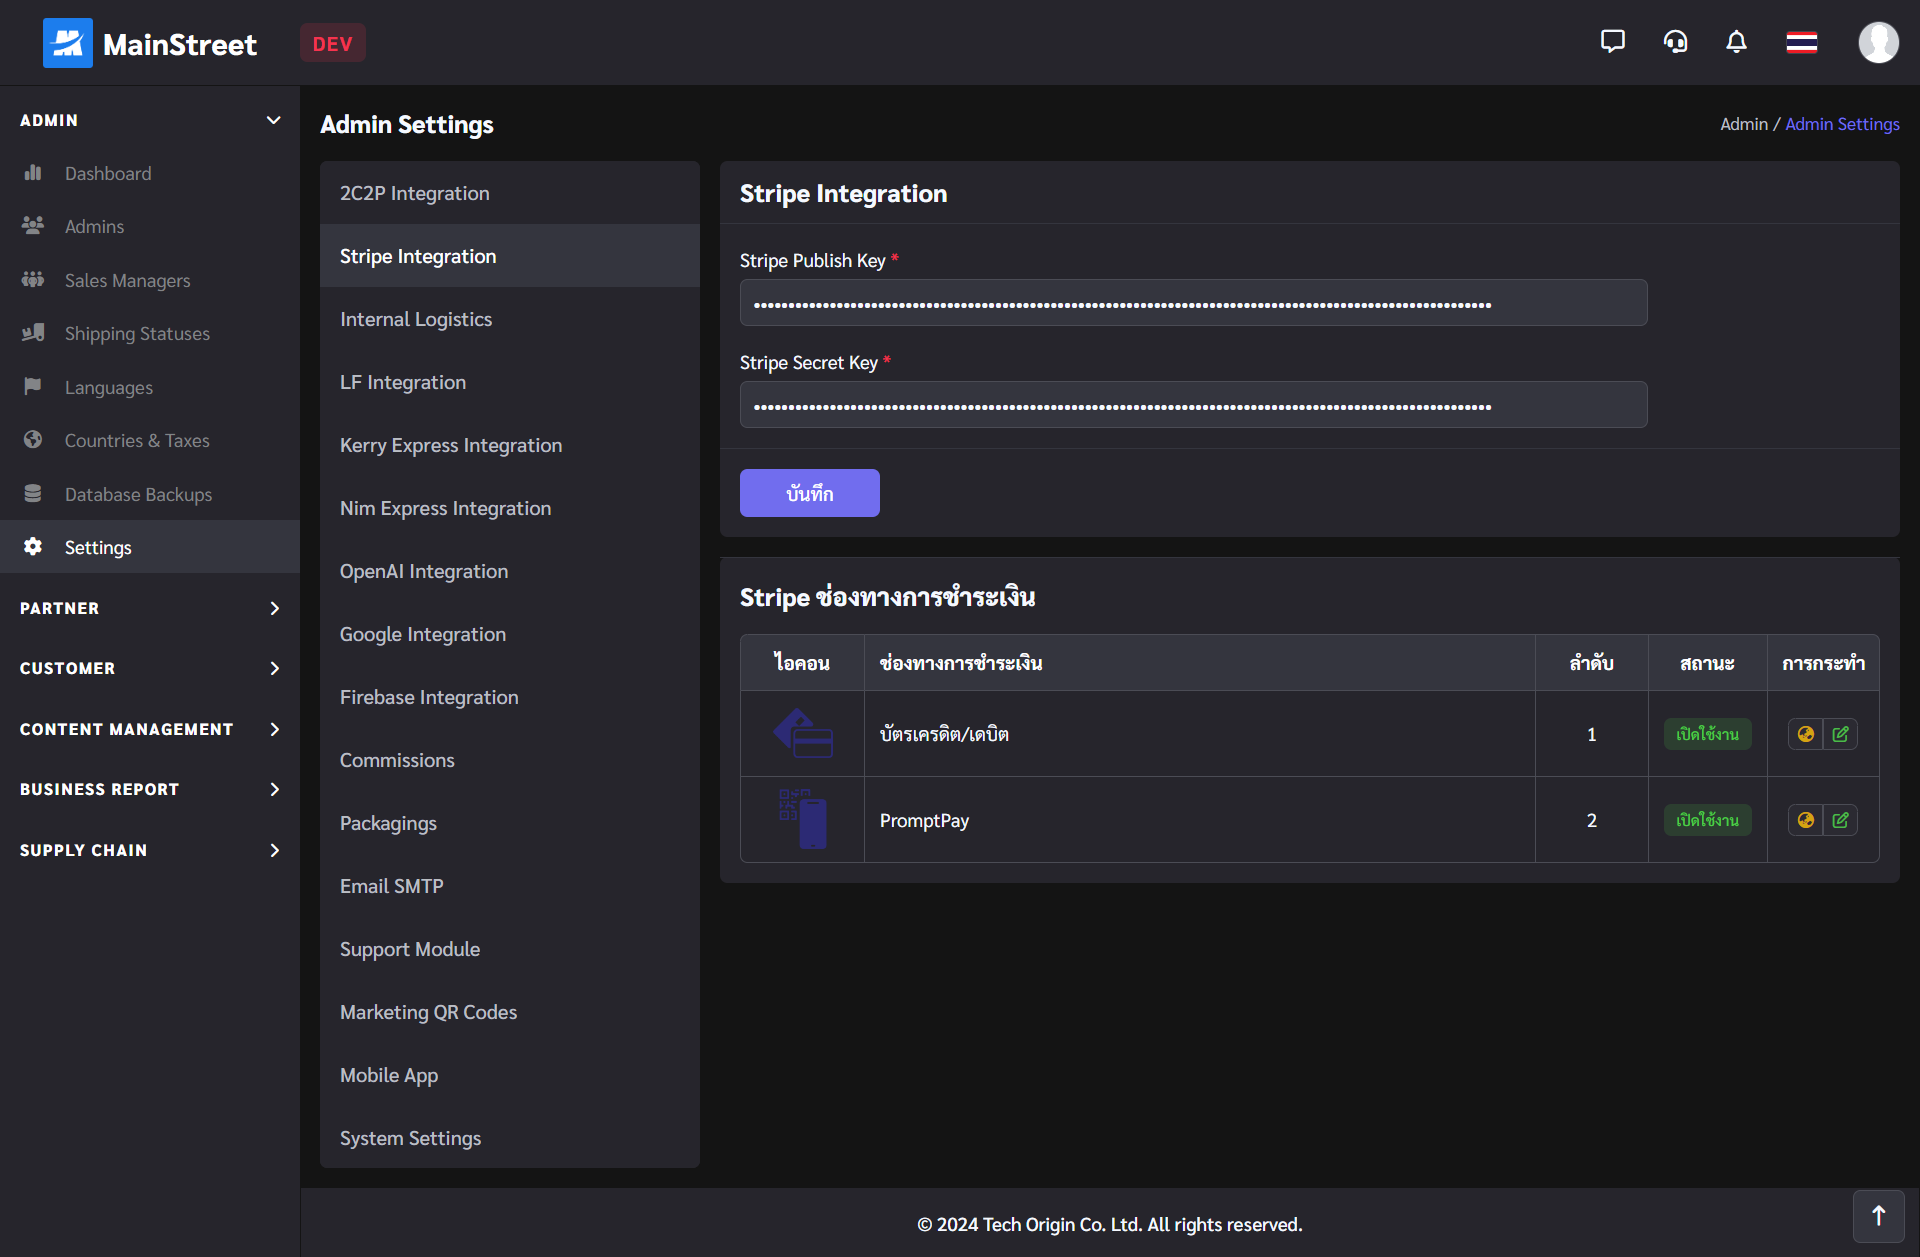Screen dimensions: 1920x1257
Task: Open System Settings tab
Action: pos(510,1138)
